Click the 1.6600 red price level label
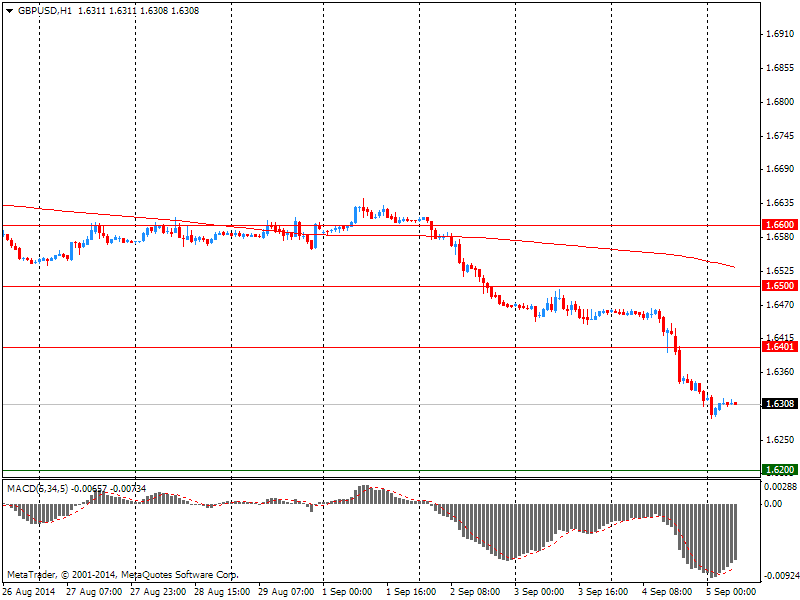The width and height of the screenshot is (800, 600). 780,225
